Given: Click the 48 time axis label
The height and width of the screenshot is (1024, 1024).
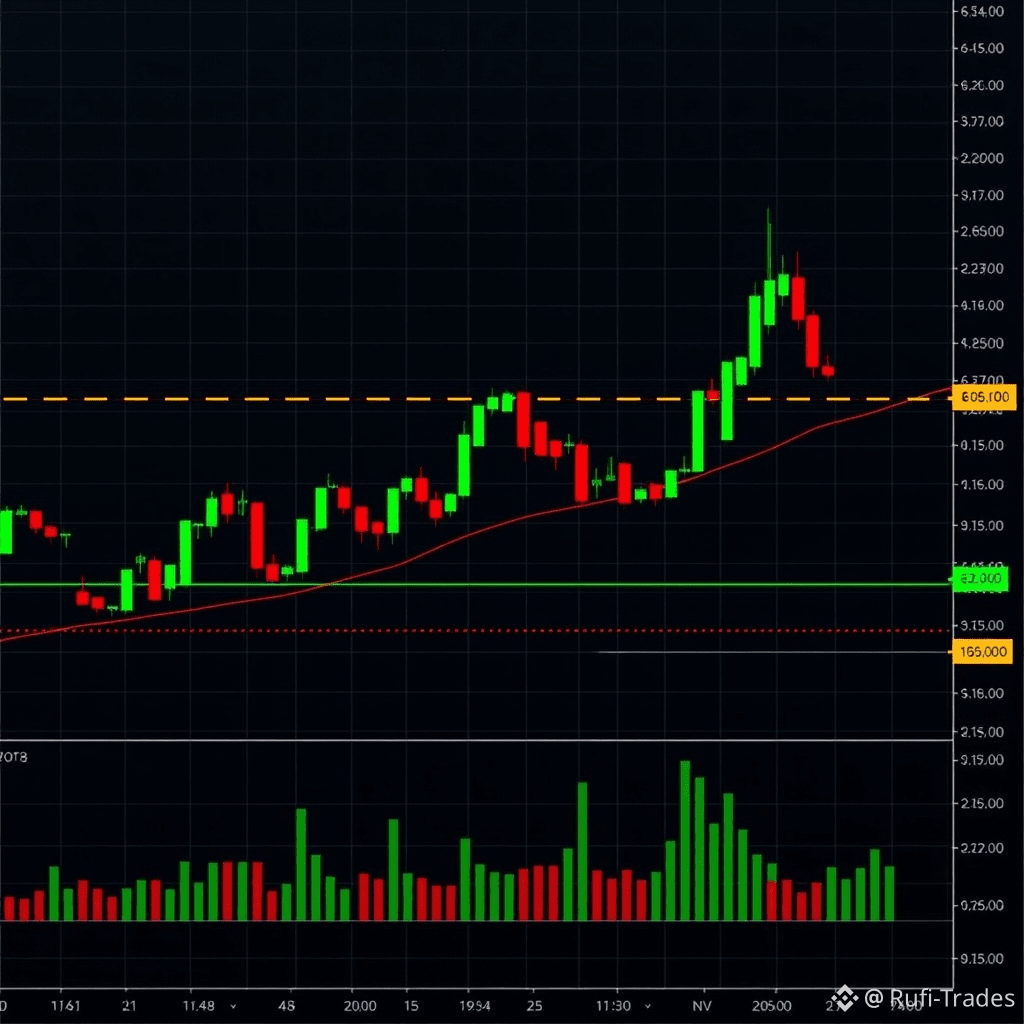Looking at the screenshot, I should point(287,1006).
